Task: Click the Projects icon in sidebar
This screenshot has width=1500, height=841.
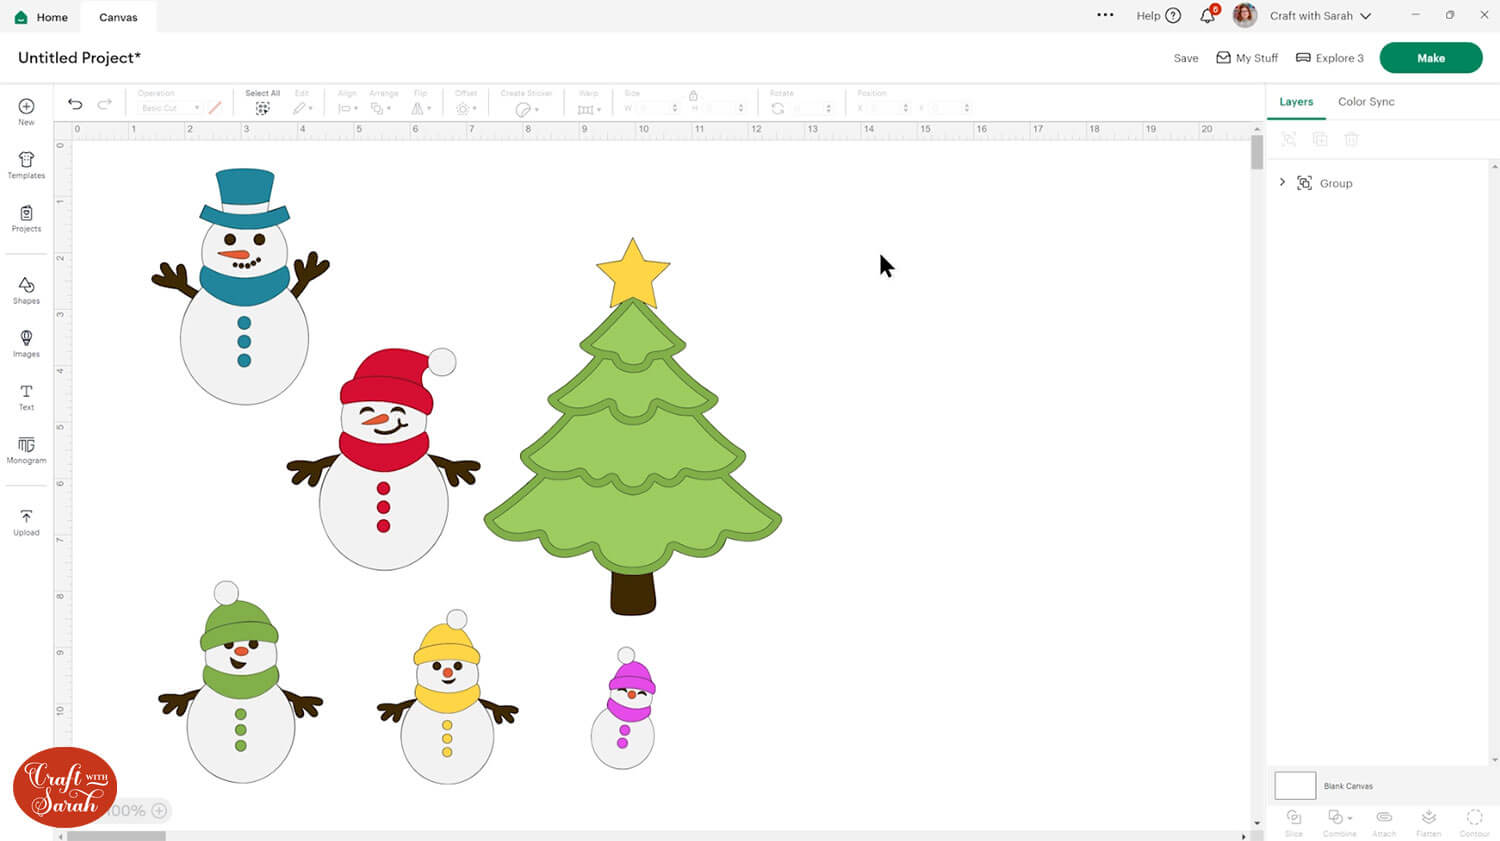Action: pos(26,218)
